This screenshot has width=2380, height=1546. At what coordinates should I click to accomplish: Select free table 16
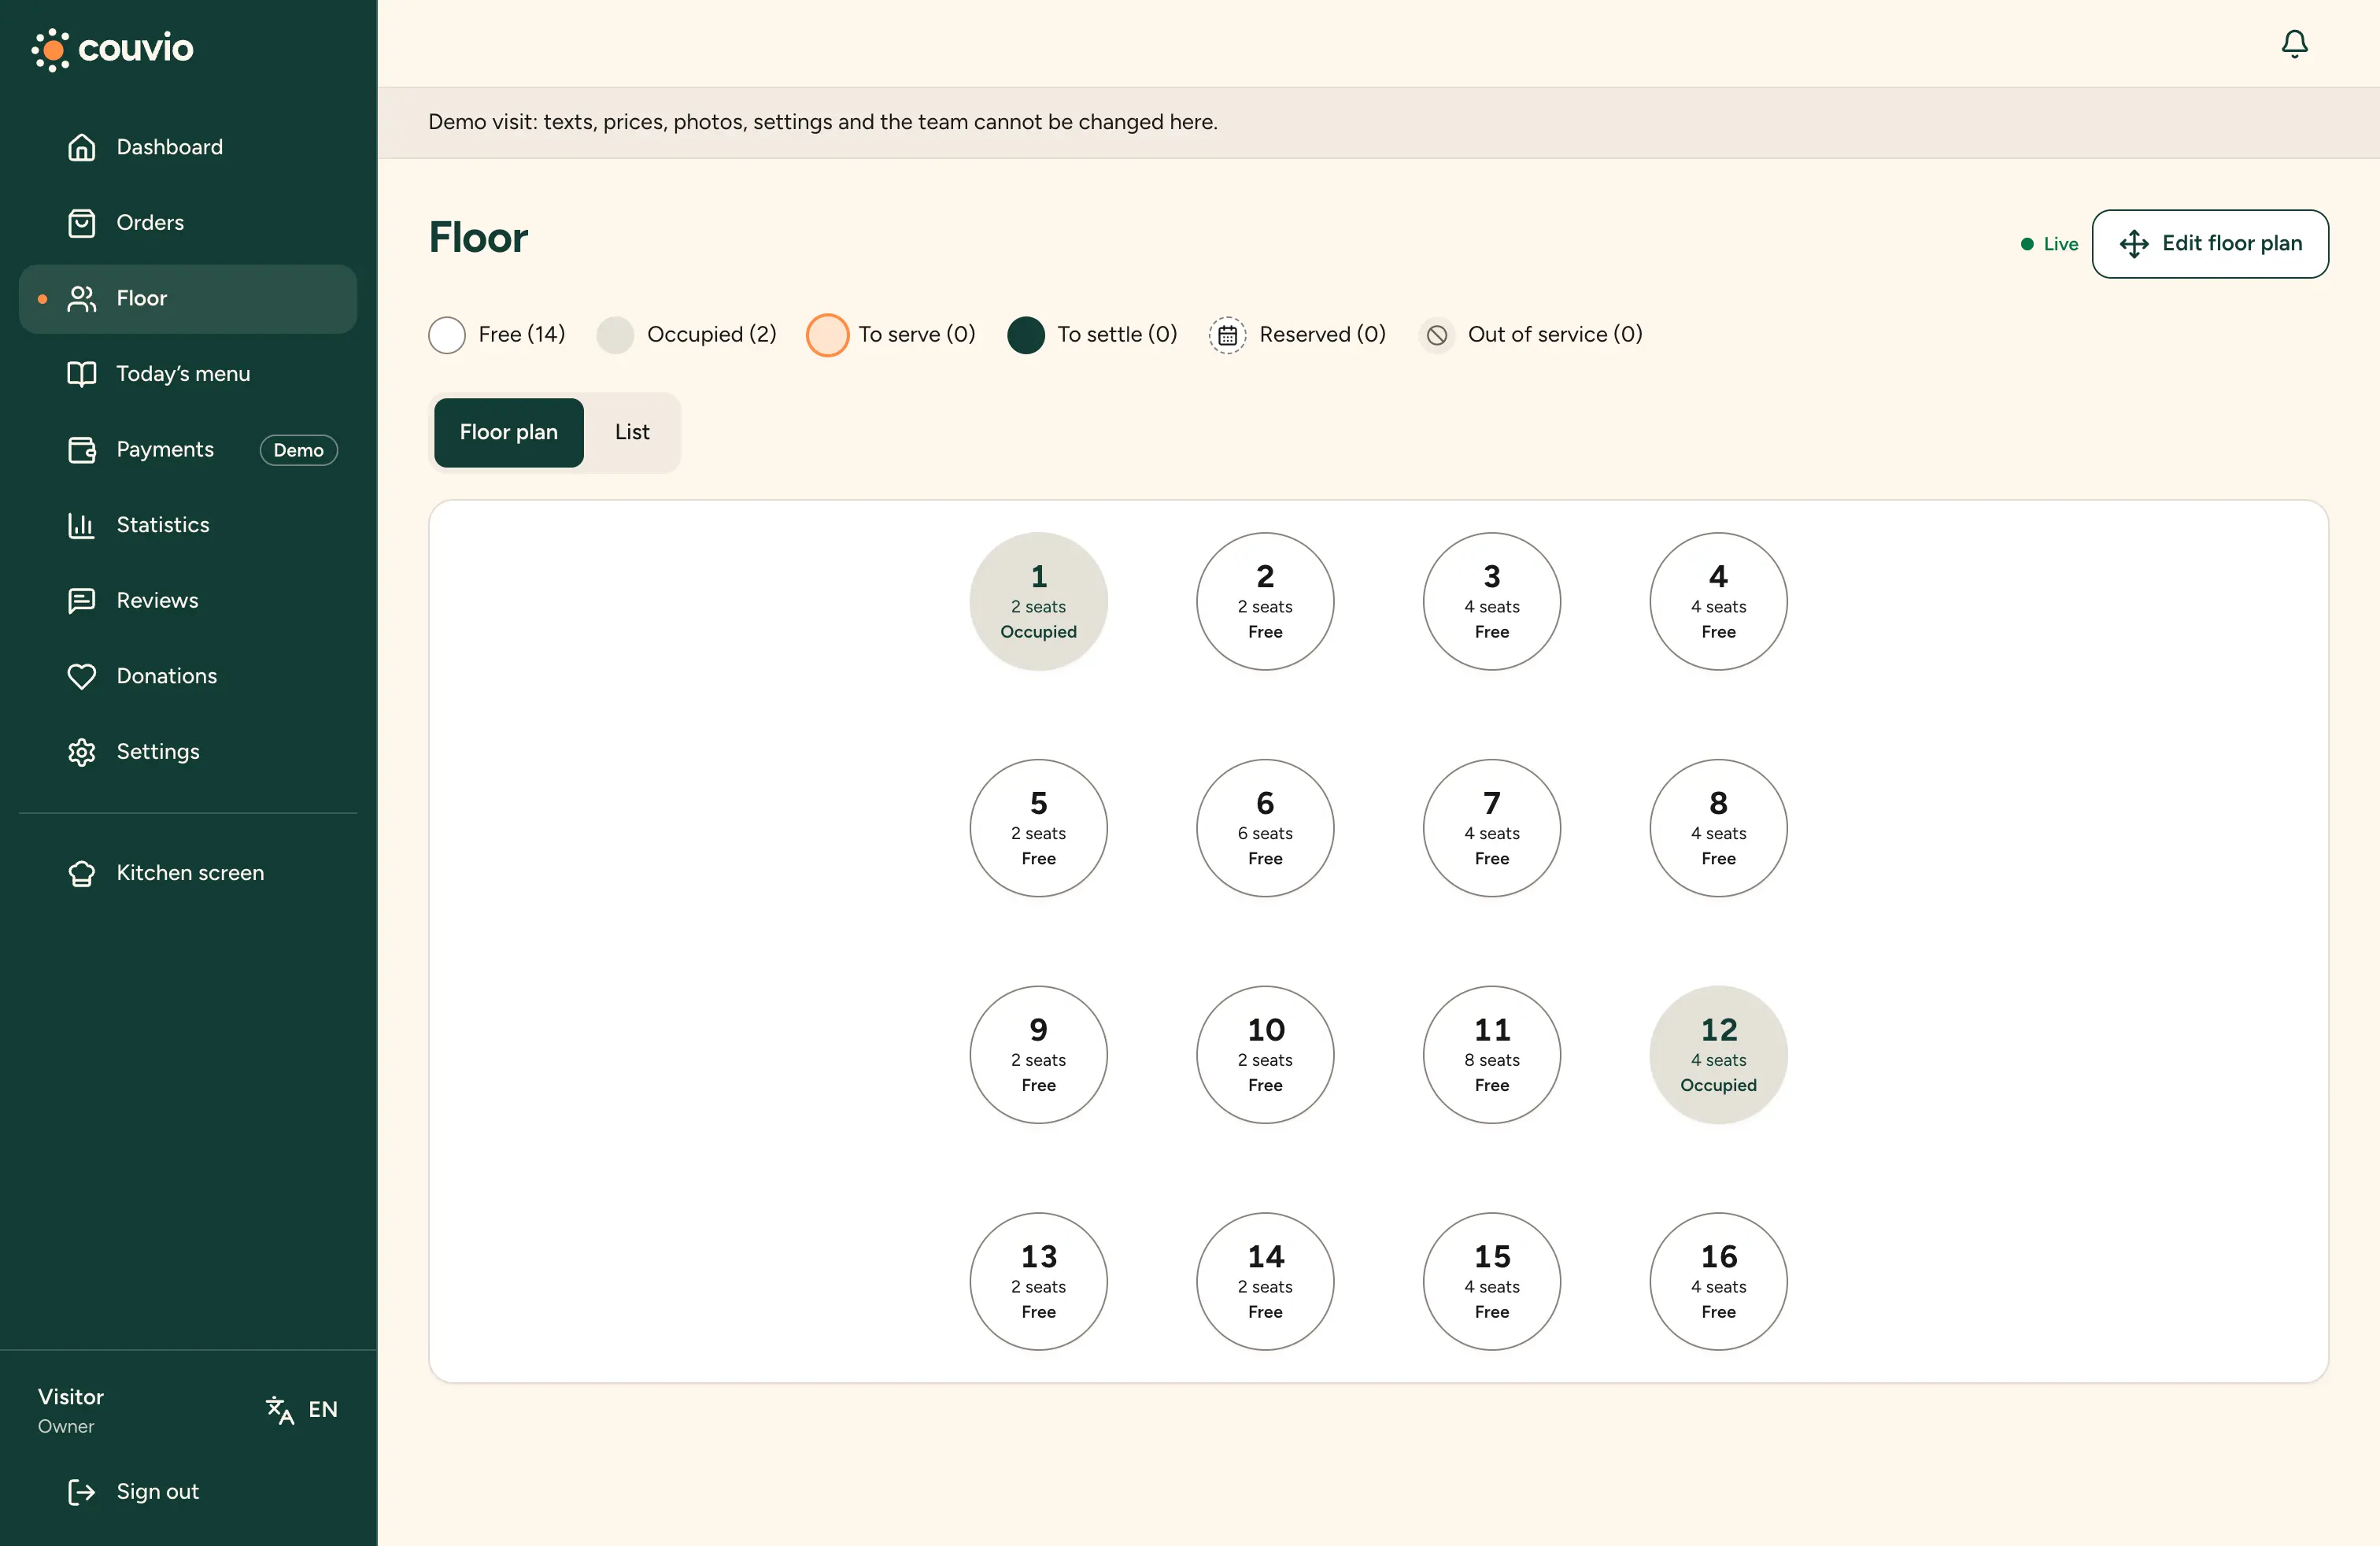[x=1718, y=1281]
